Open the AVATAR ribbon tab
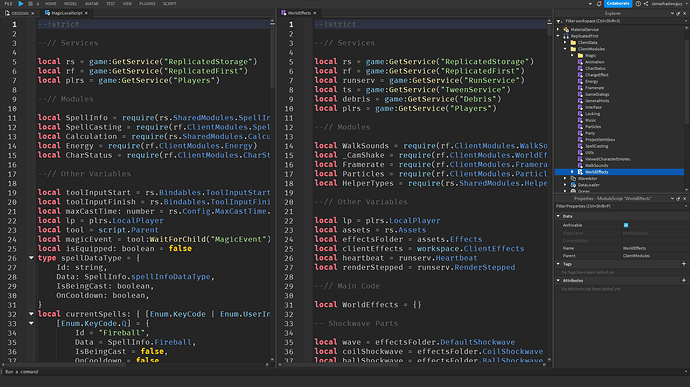Image resolution: width=690 pixels, height=387 pixels. (92, 4)
